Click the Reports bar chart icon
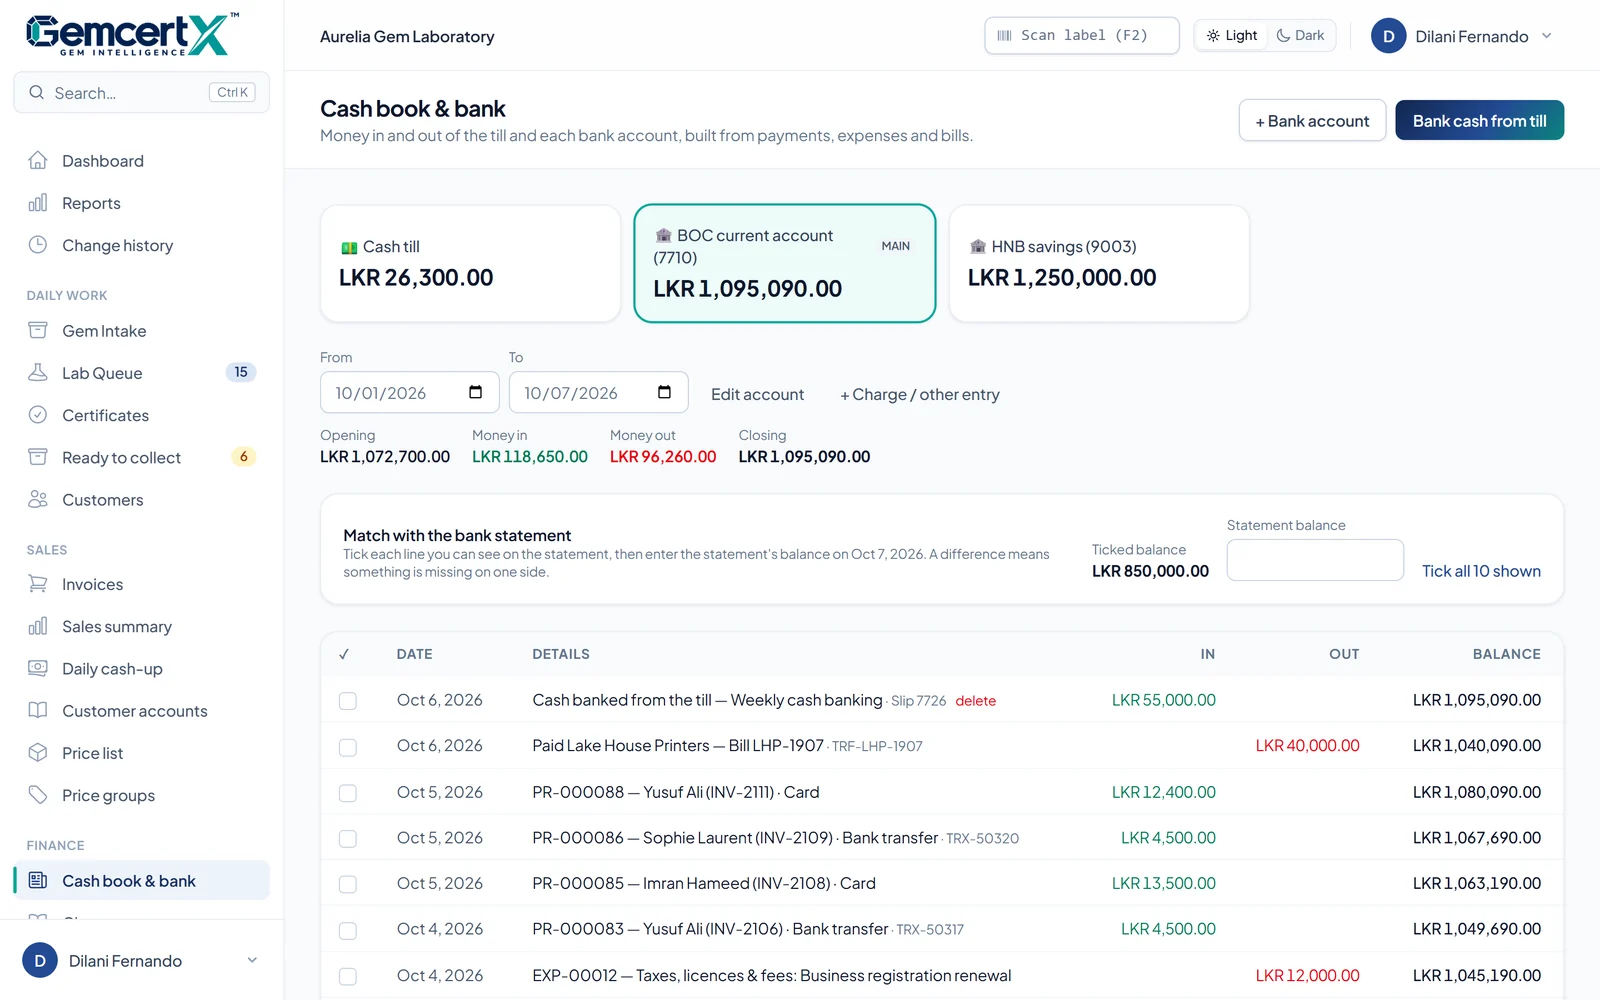The image size is (1600, 1000). (x=38, y=203)
